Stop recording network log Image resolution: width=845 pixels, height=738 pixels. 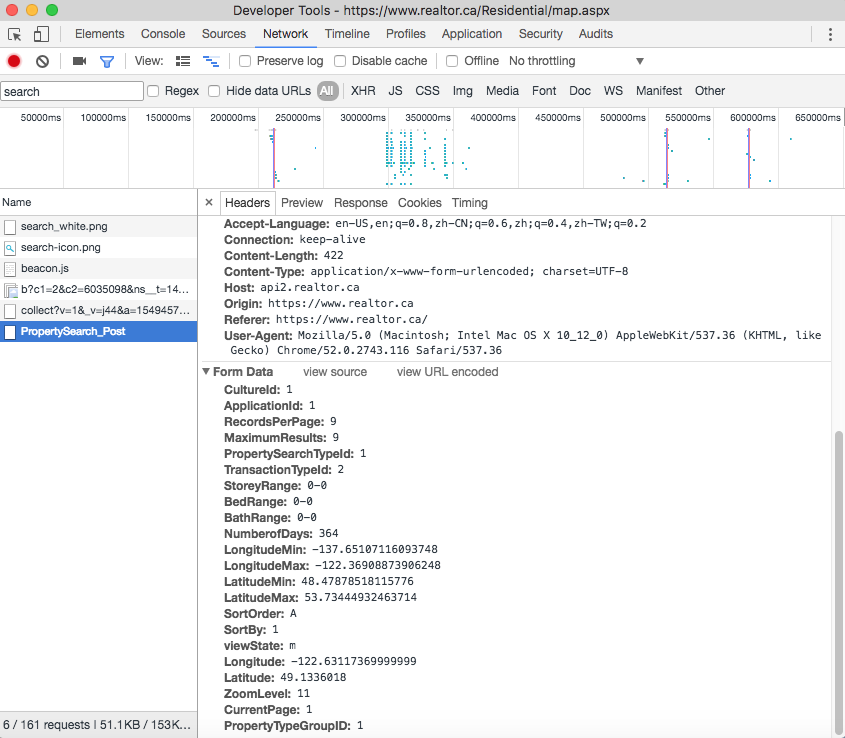14,61
